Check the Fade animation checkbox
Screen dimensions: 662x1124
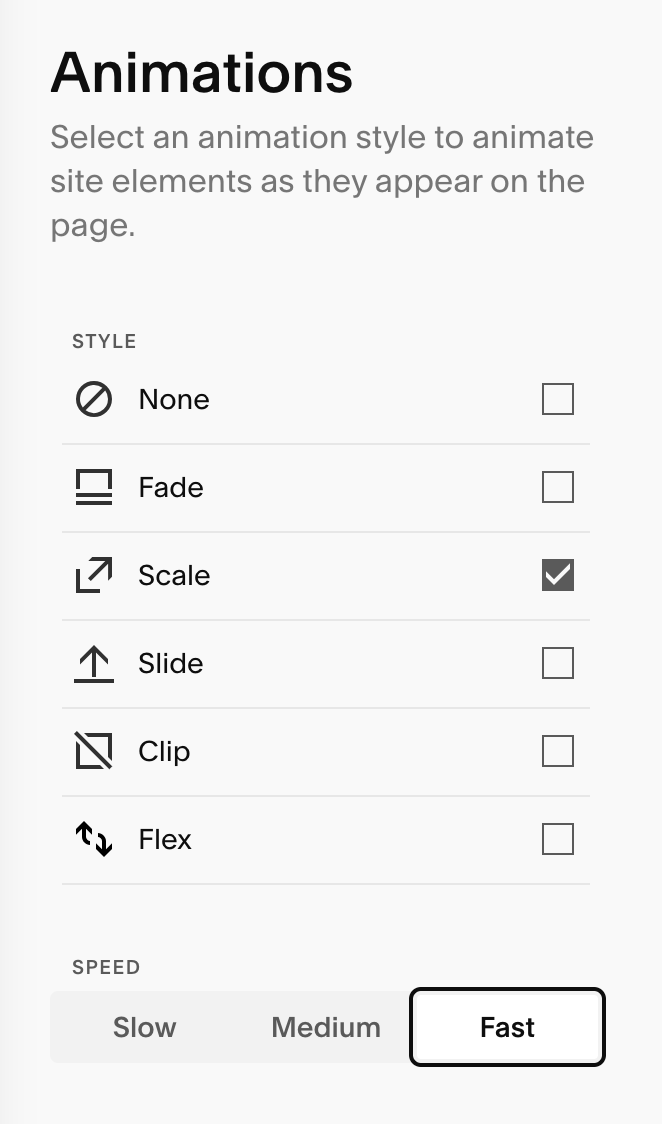click(558, 488)
